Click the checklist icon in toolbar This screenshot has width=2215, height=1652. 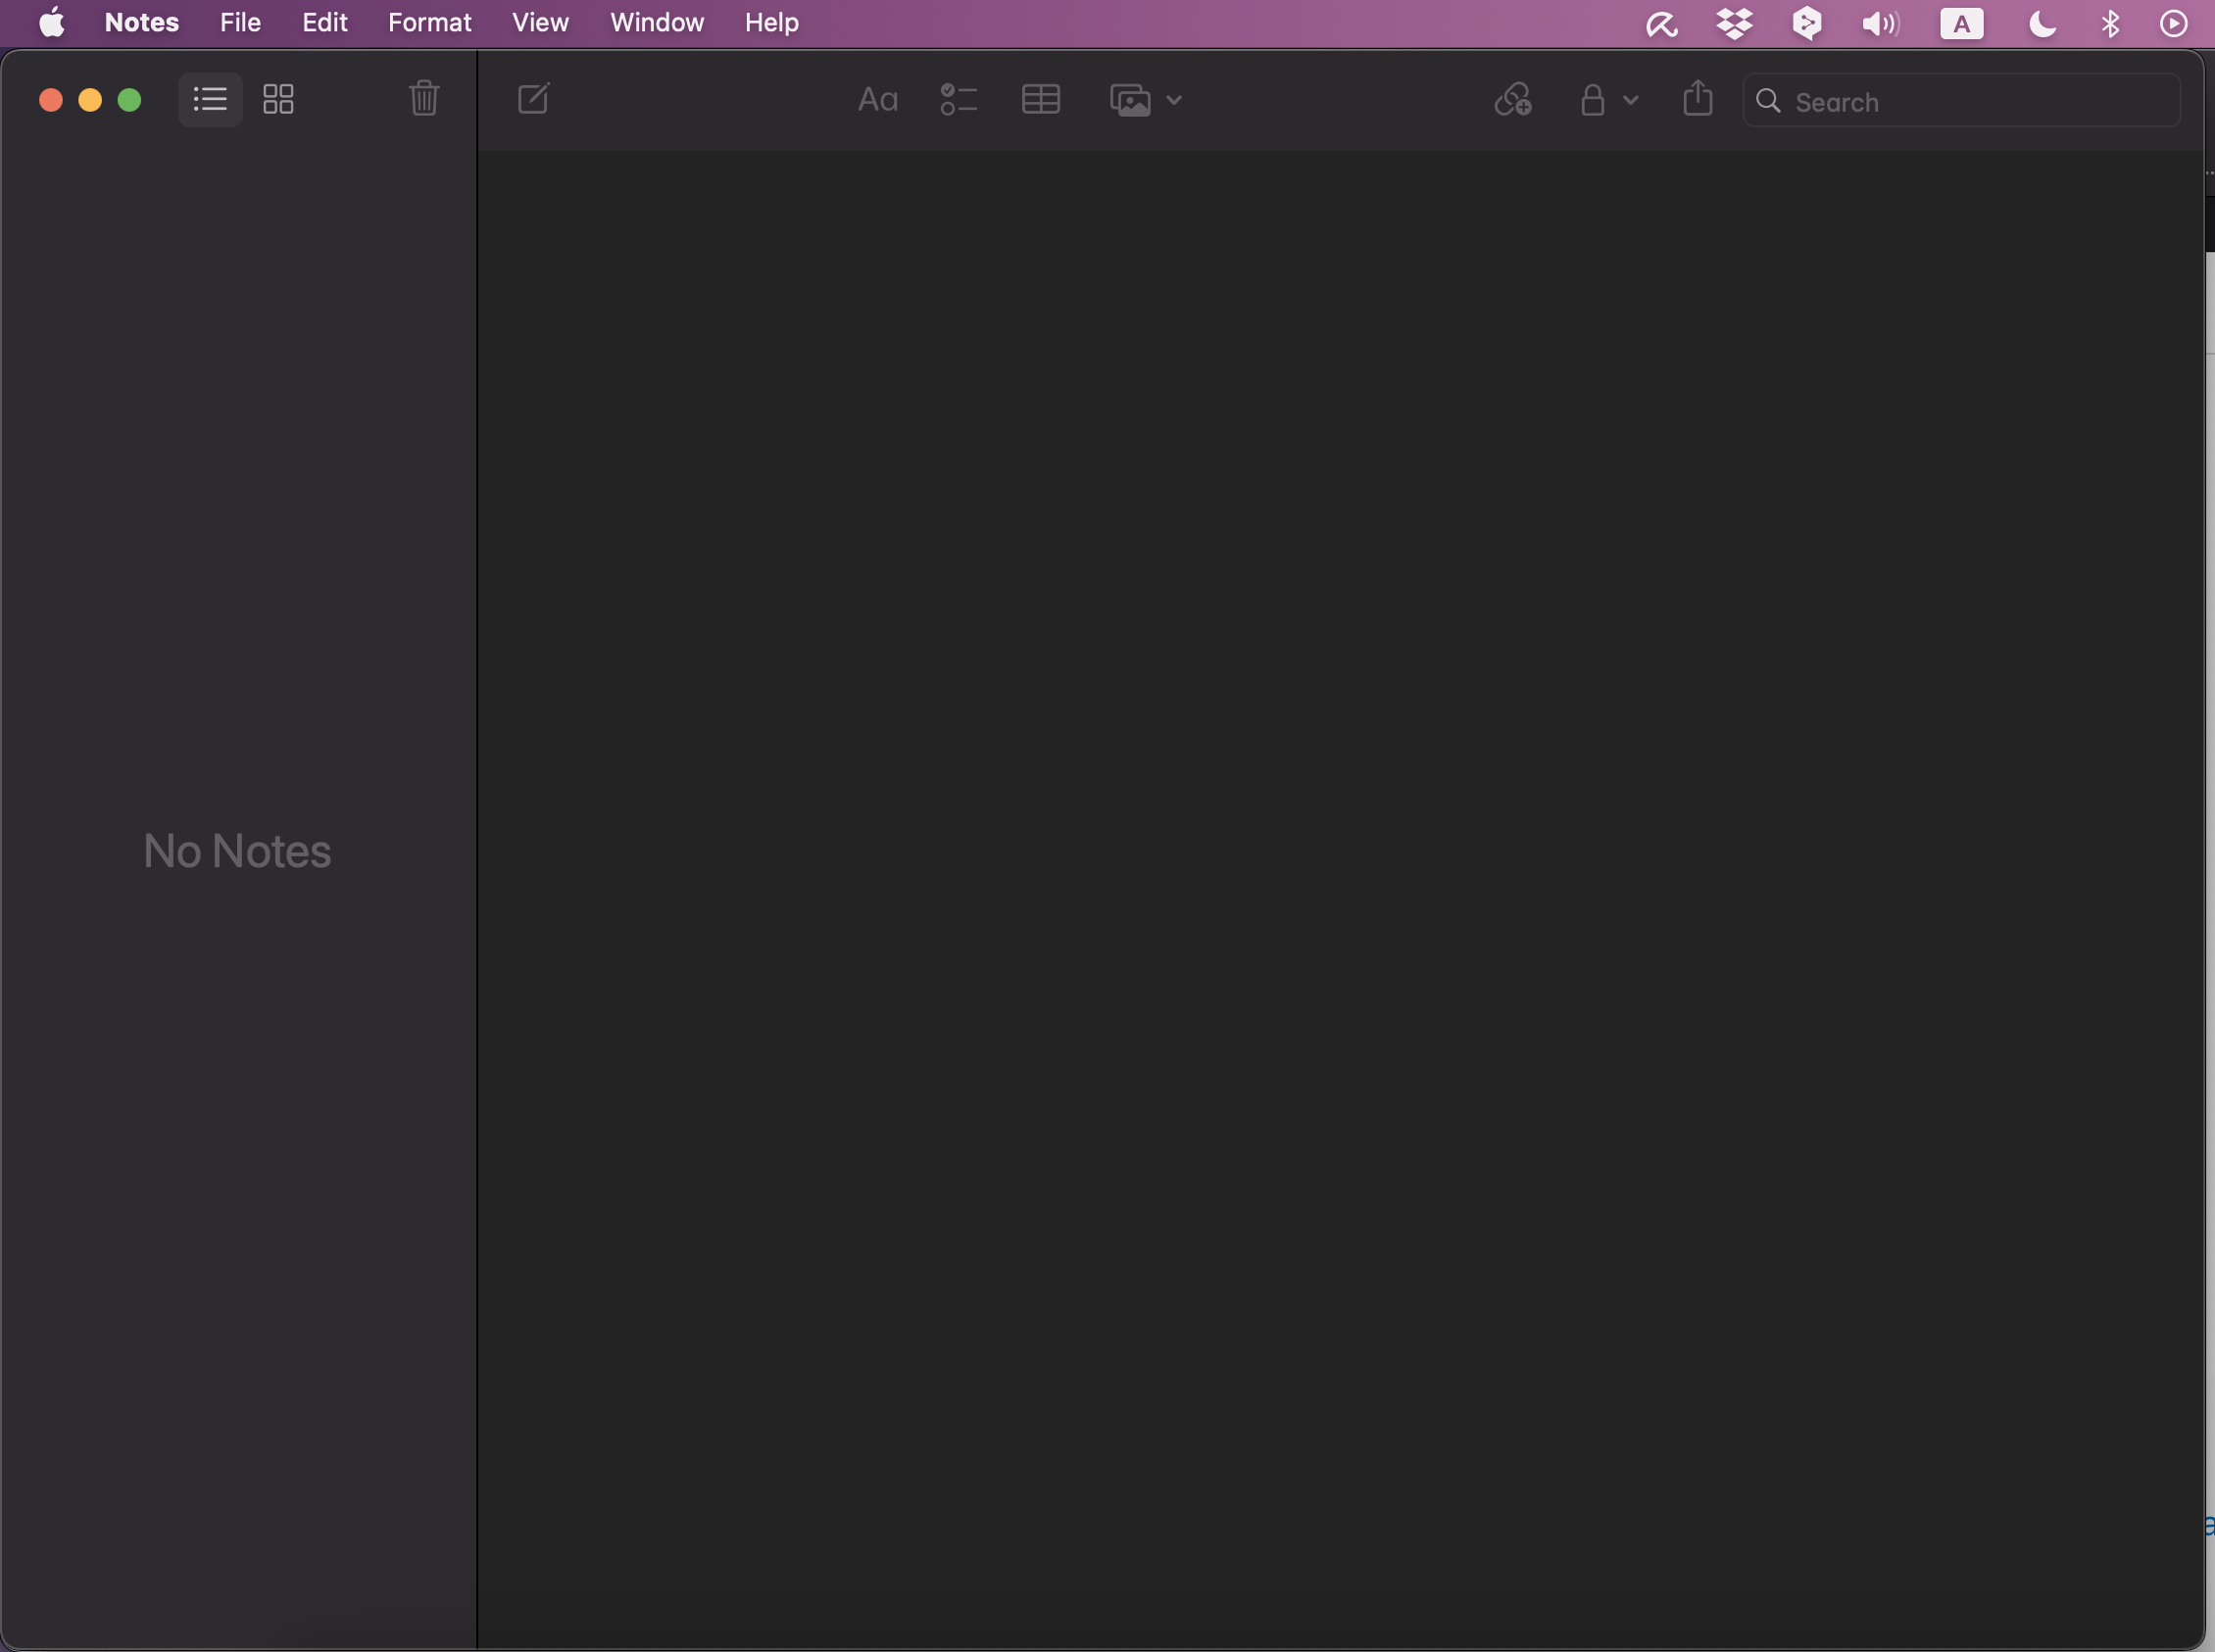pyautogui.click(x=958, y=100)
